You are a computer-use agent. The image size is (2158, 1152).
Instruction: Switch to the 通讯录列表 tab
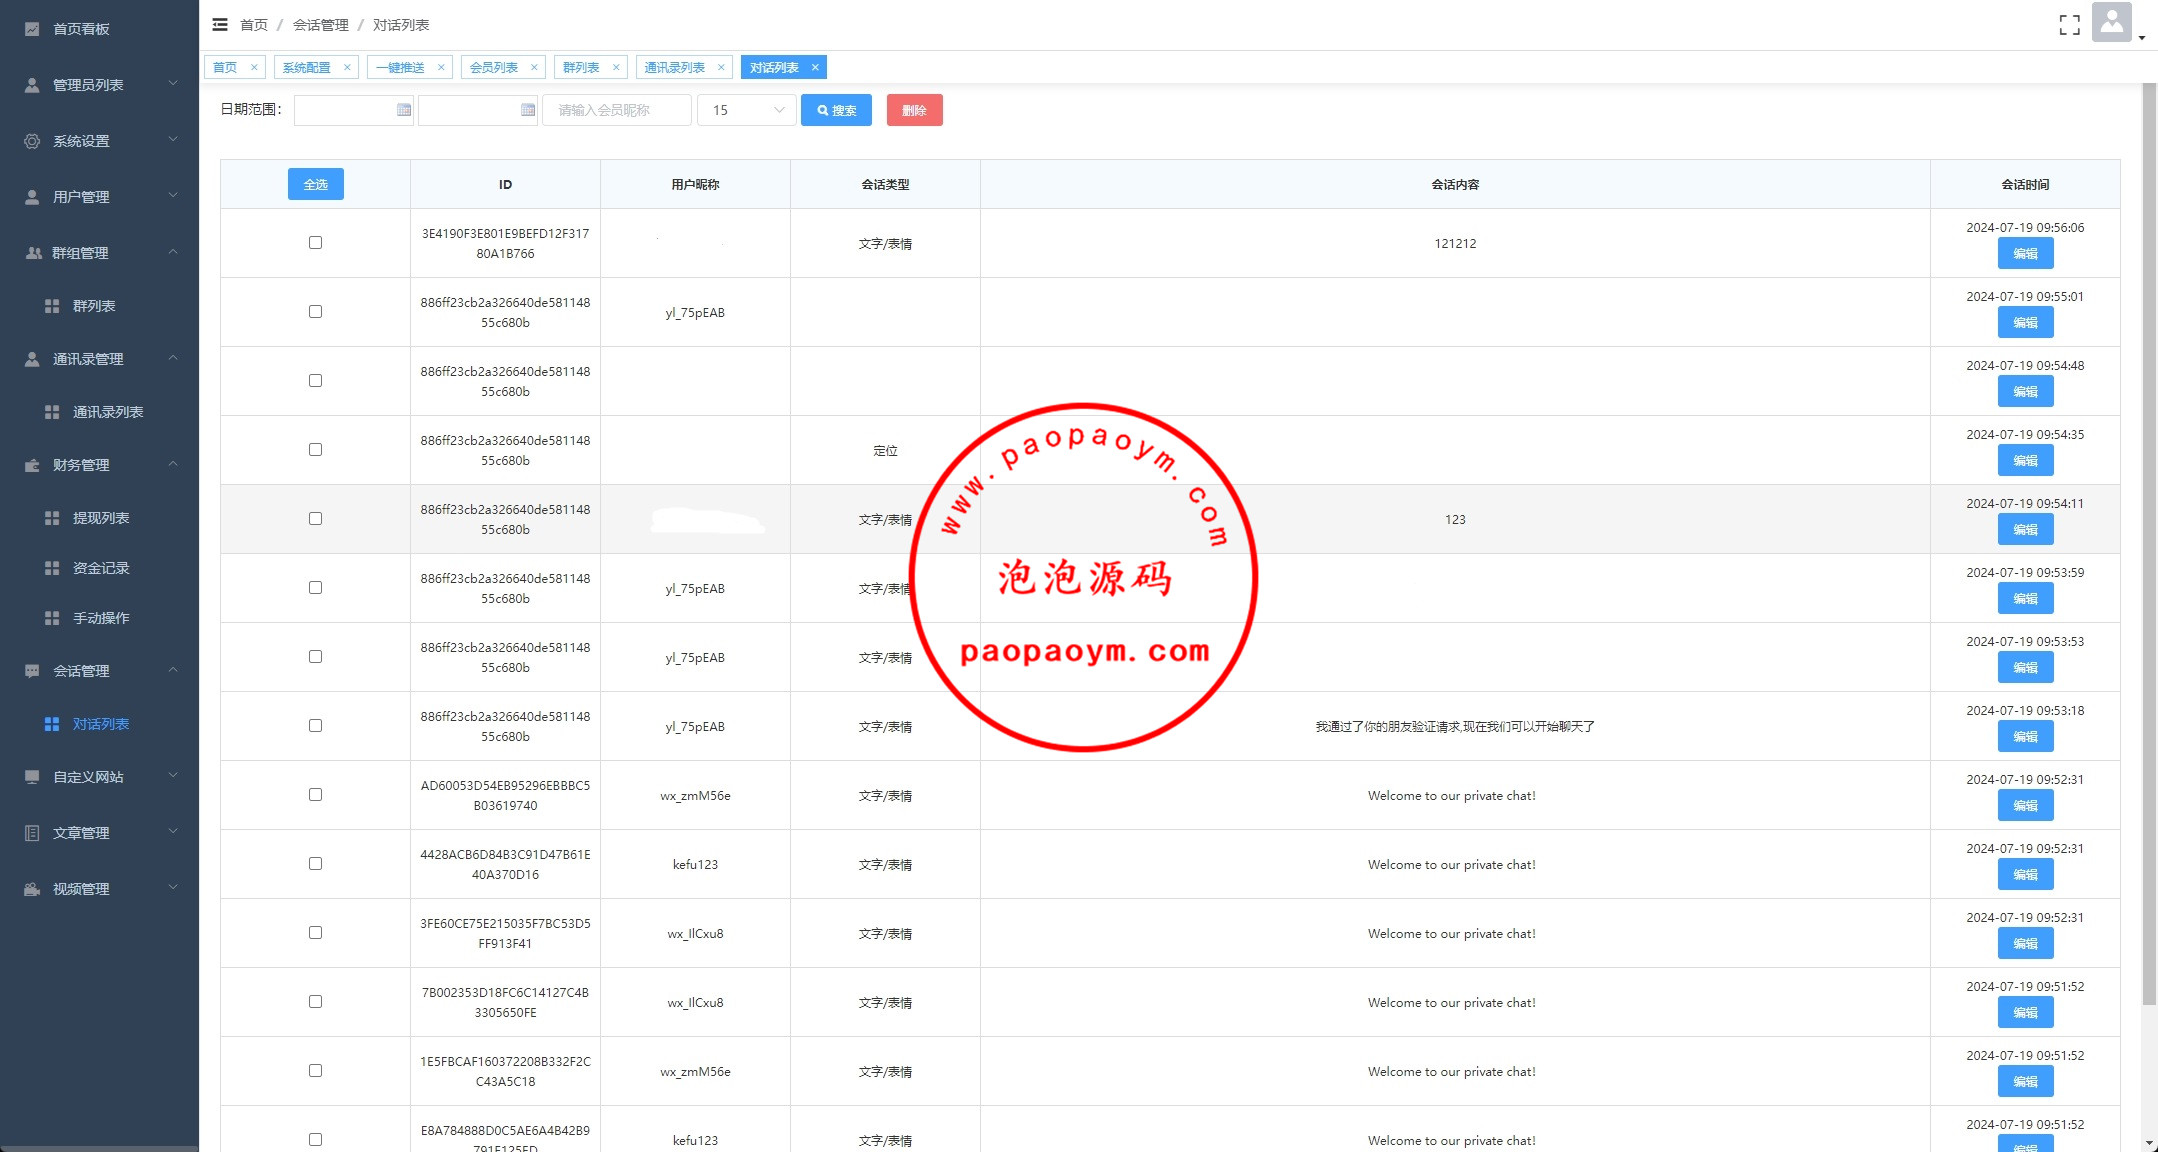pyautogui.click(x=674, y=68)
